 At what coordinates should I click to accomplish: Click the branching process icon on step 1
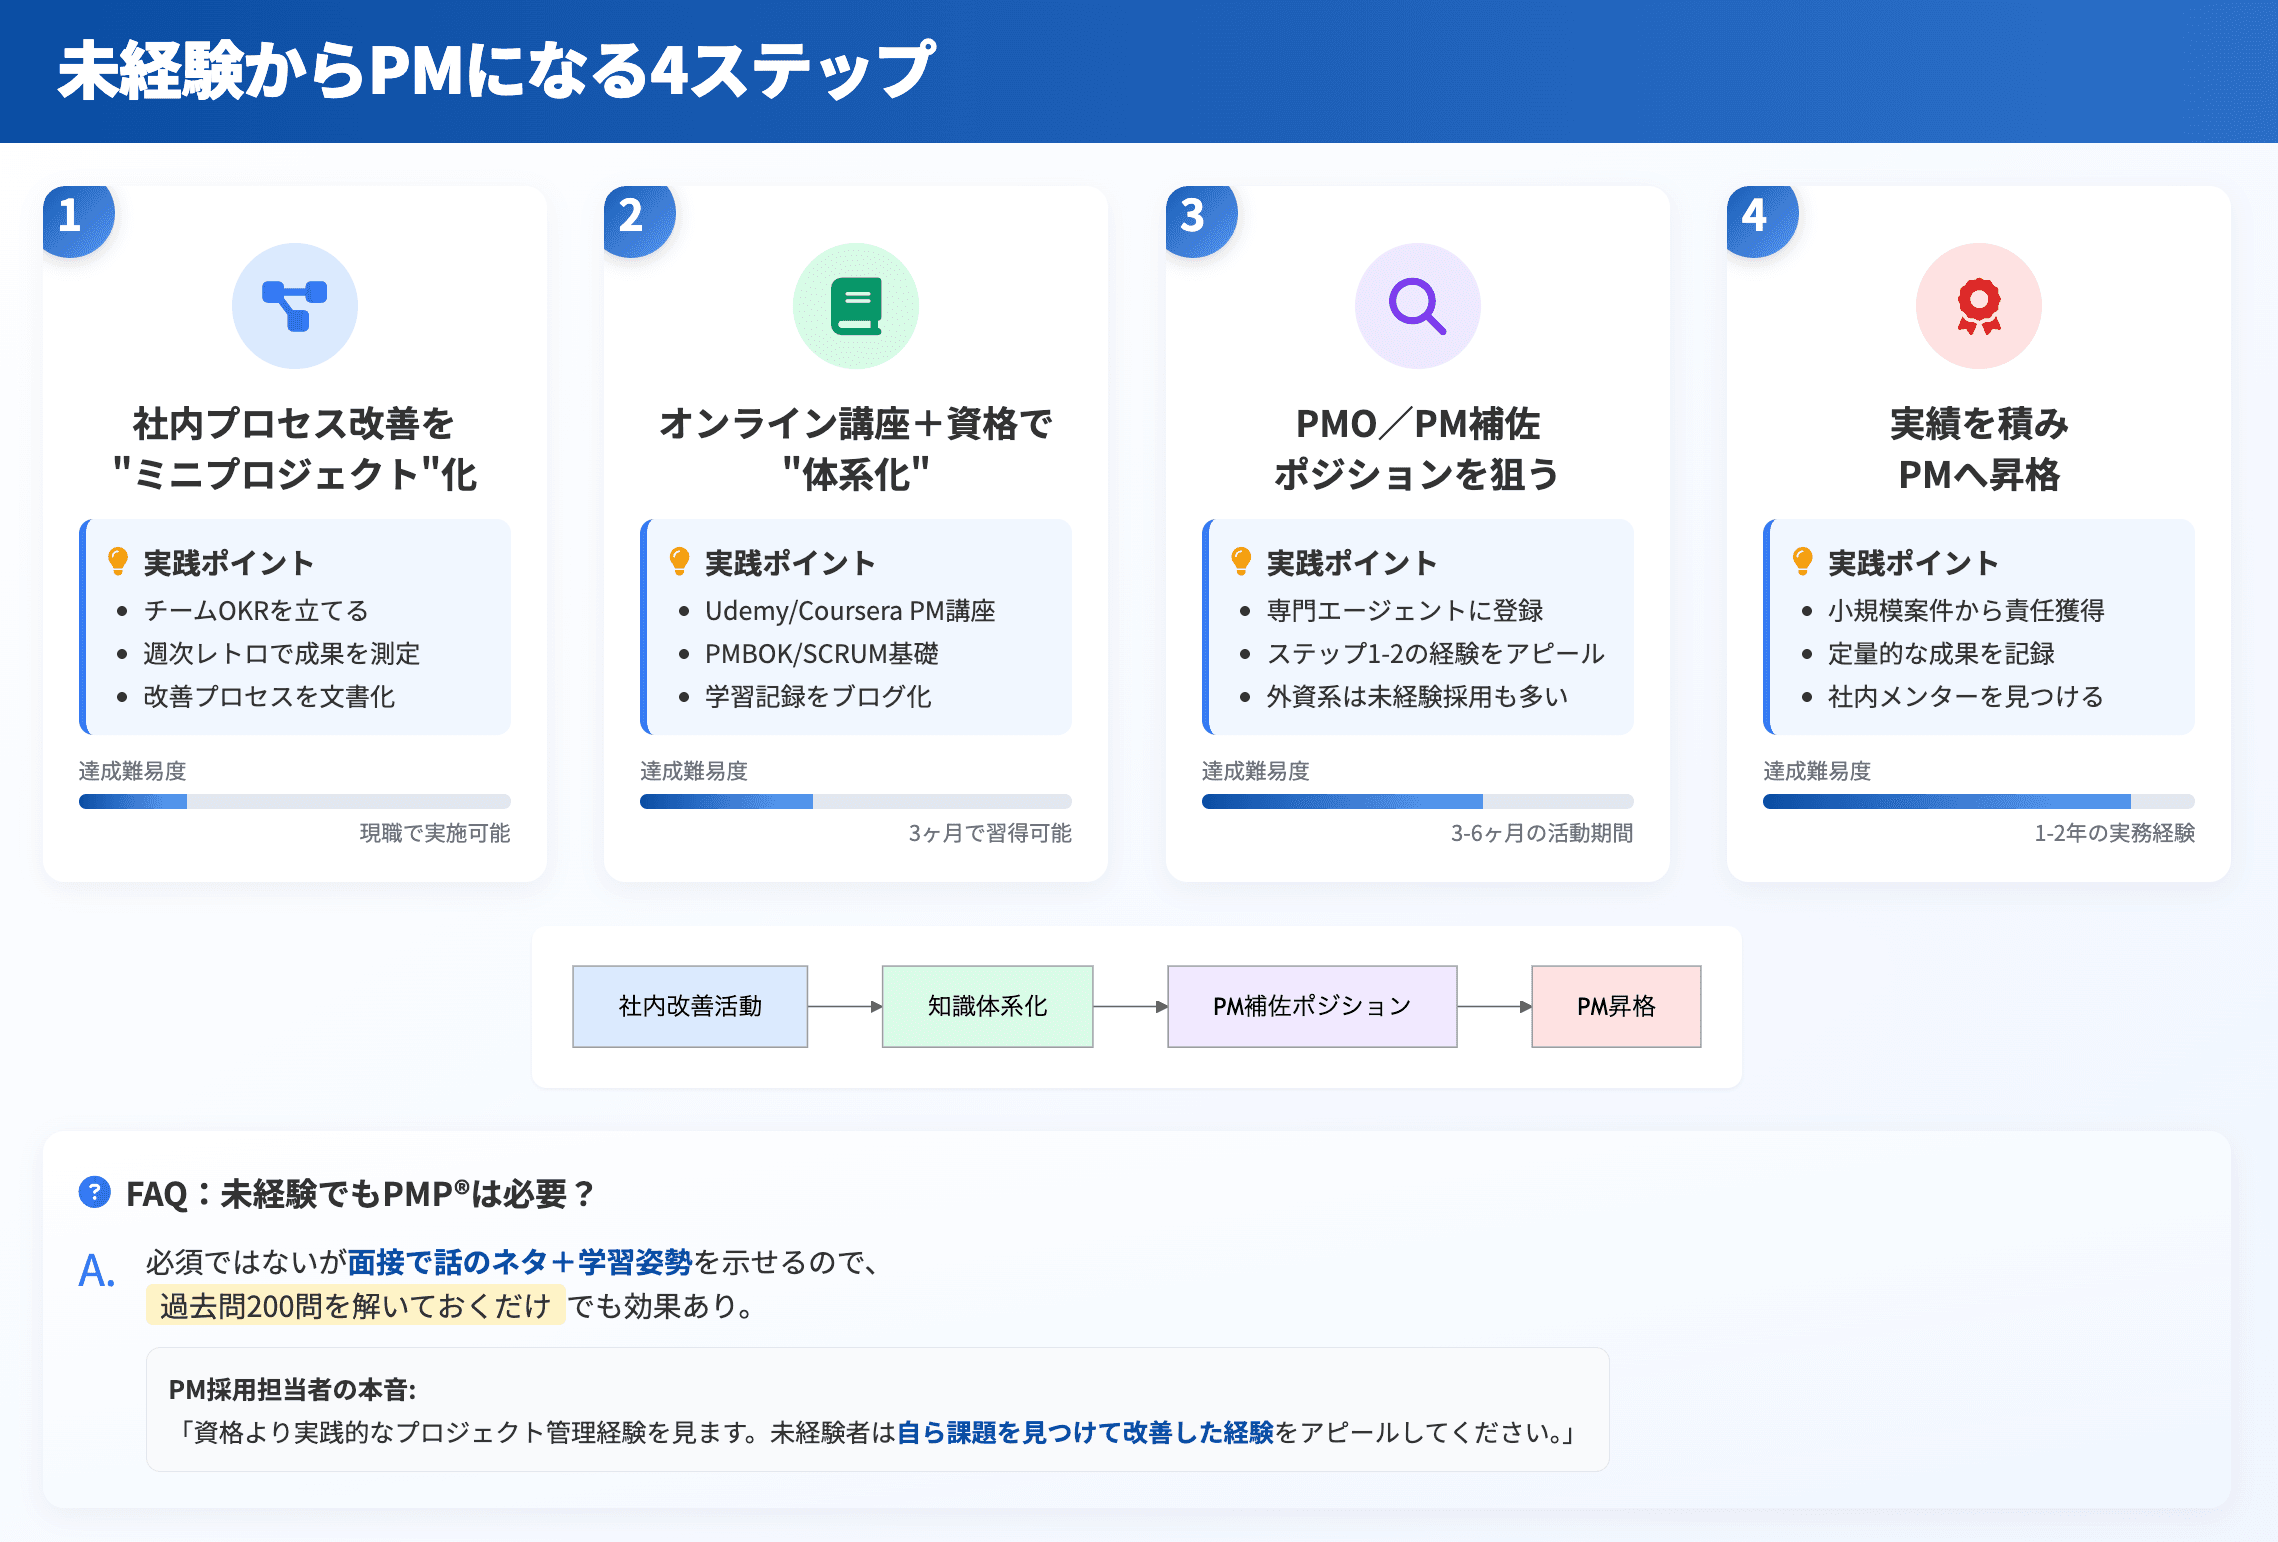(x=295, y=306)
